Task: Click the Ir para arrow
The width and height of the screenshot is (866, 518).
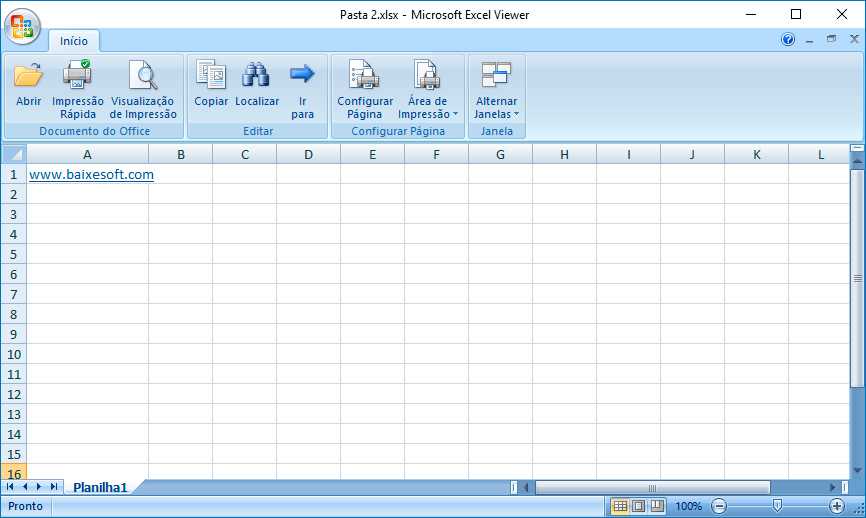Action: point(302,73)
